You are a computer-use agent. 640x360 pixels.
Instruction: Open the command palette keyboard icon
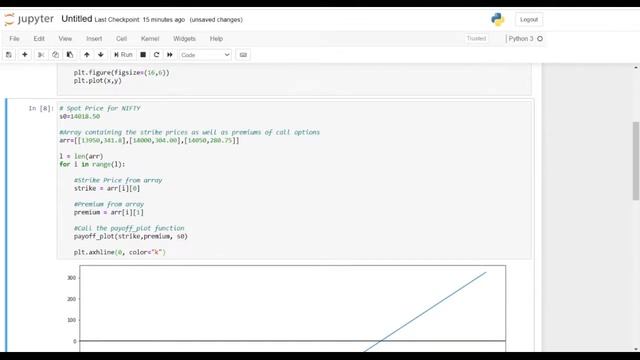[x=243, y=55]
